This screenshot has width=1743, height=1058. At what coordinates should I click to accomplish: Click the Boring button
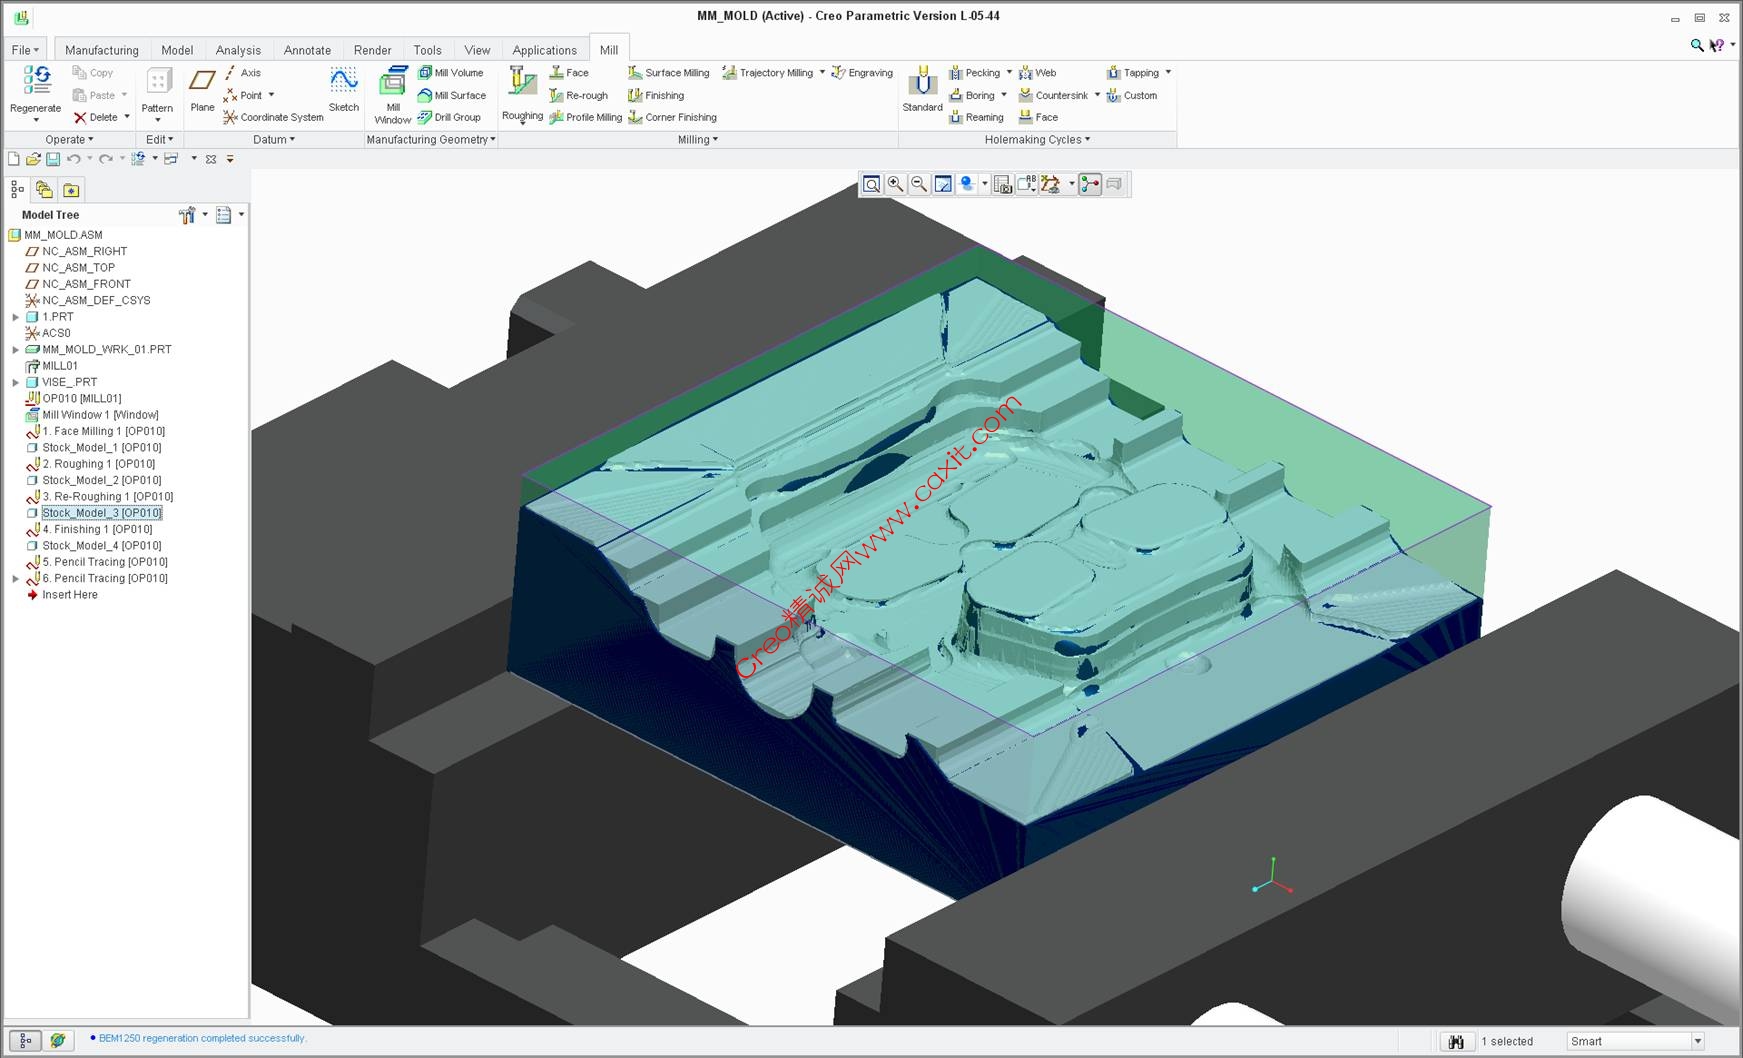tap(972, 96)
